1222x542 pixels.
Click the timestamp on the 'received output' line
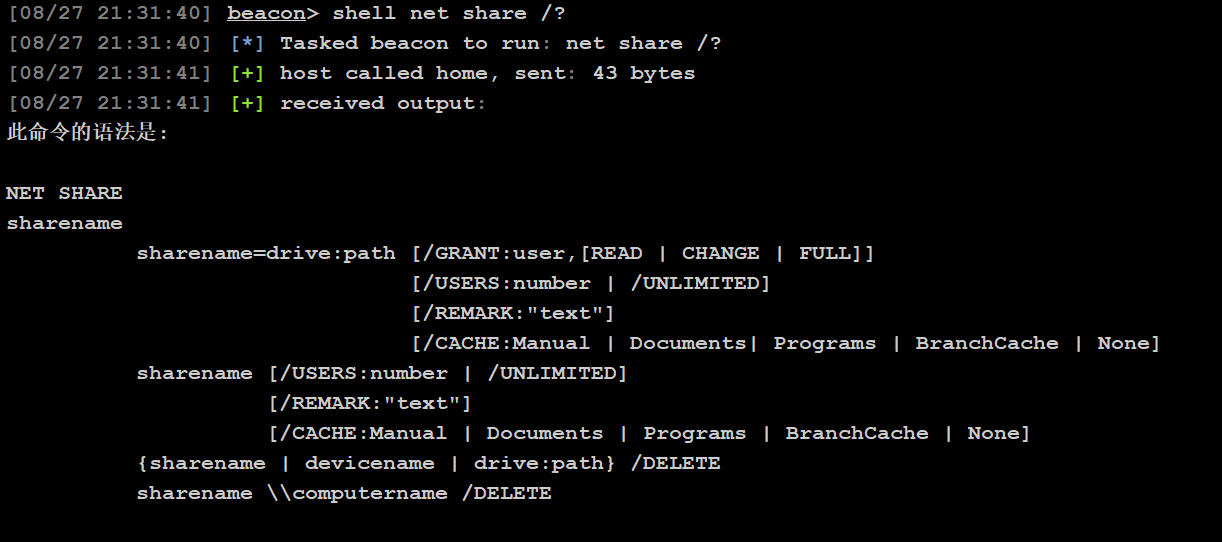(x=110, y=104)
